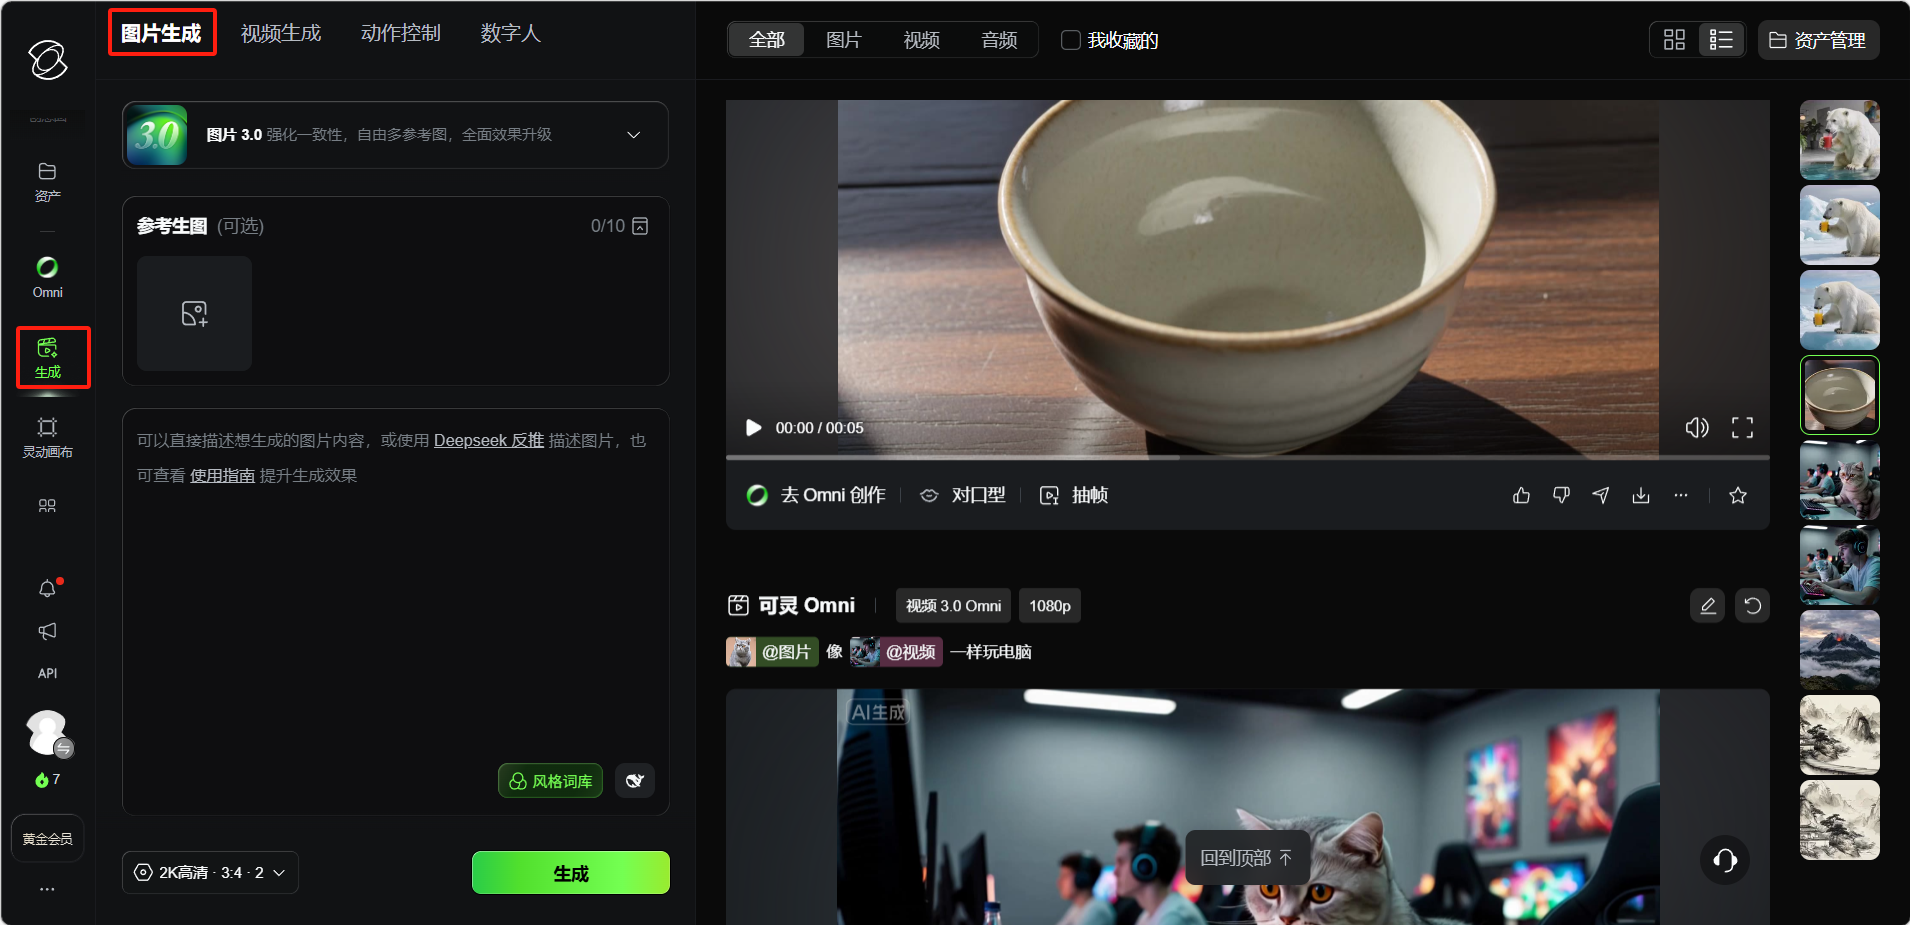1910x925 pixels.
Task: Expand the 图片 3.0 model dropdown
Action: (x=633, y=135)
